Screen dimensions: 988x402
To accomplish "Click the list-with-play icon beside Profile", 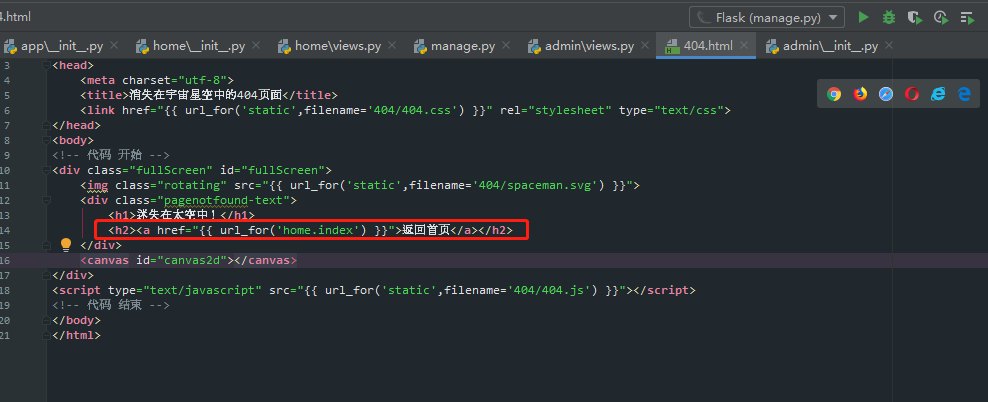I will pyautogui.click(x=967, y=17).
